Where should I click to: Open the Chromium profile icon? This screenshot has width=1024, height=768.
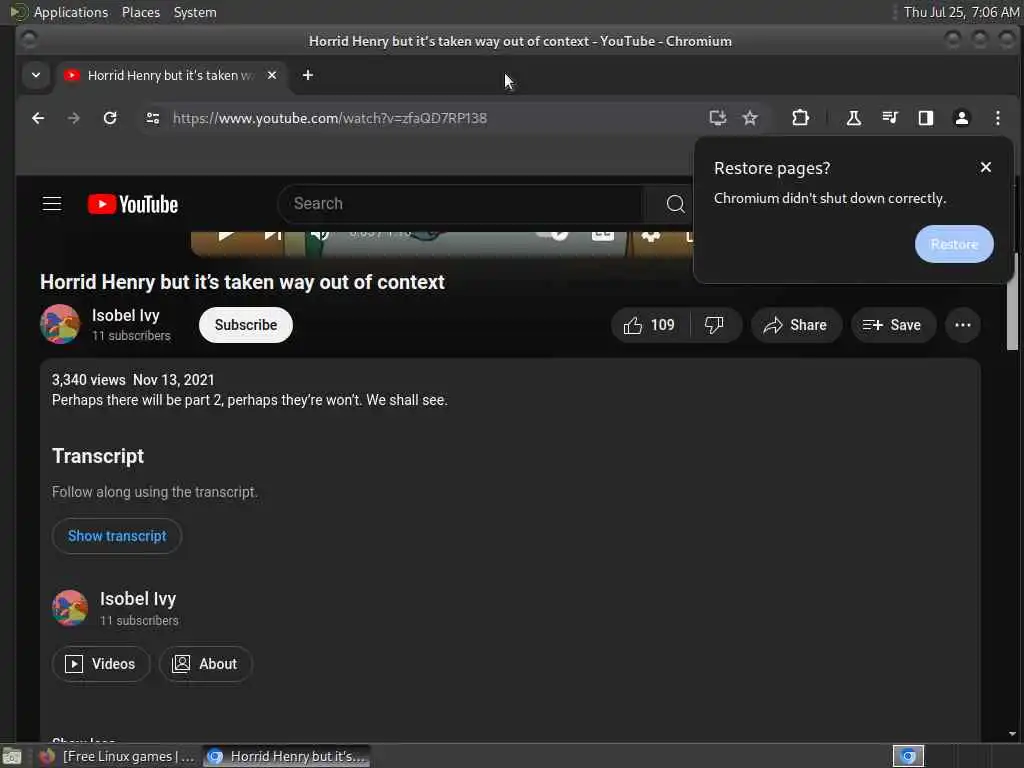(x=961, y=118)
